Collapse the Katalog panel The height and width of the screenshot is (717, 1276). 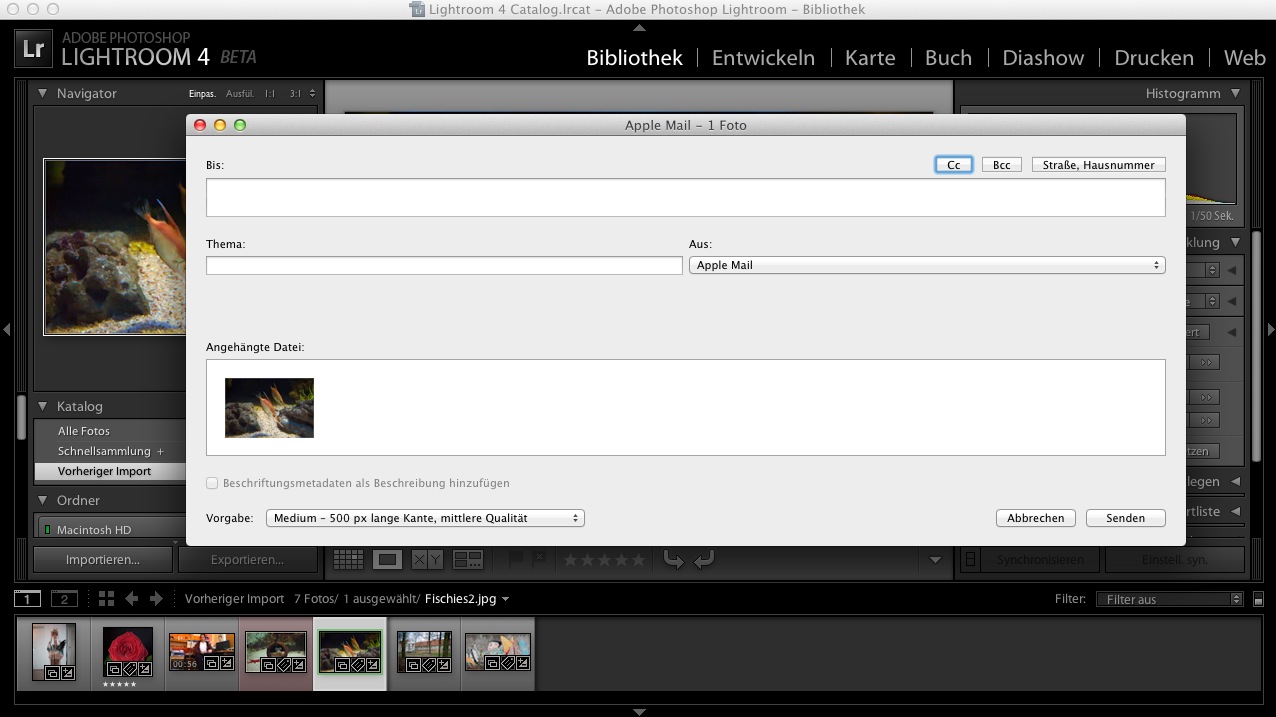(x=43, y=406)
